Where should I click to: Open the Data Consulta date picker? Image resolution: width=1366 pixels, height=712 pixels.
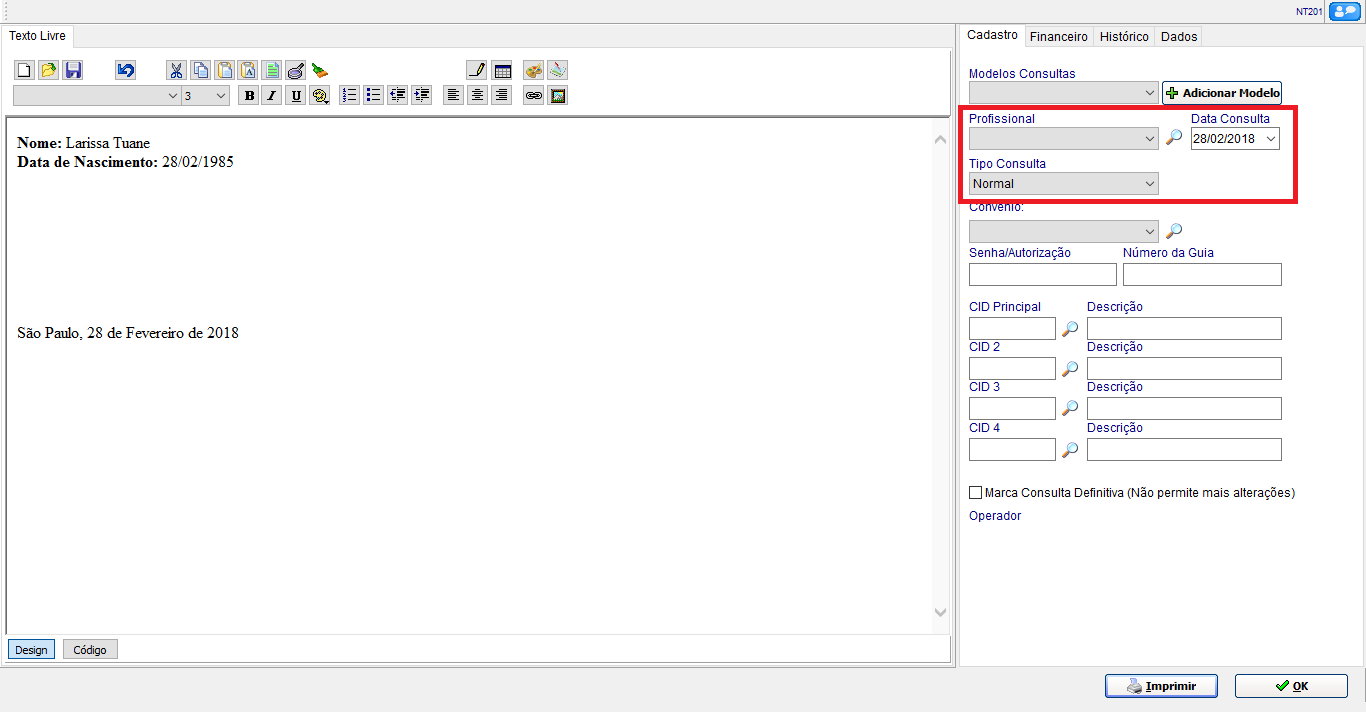[x=1270, y=139]
